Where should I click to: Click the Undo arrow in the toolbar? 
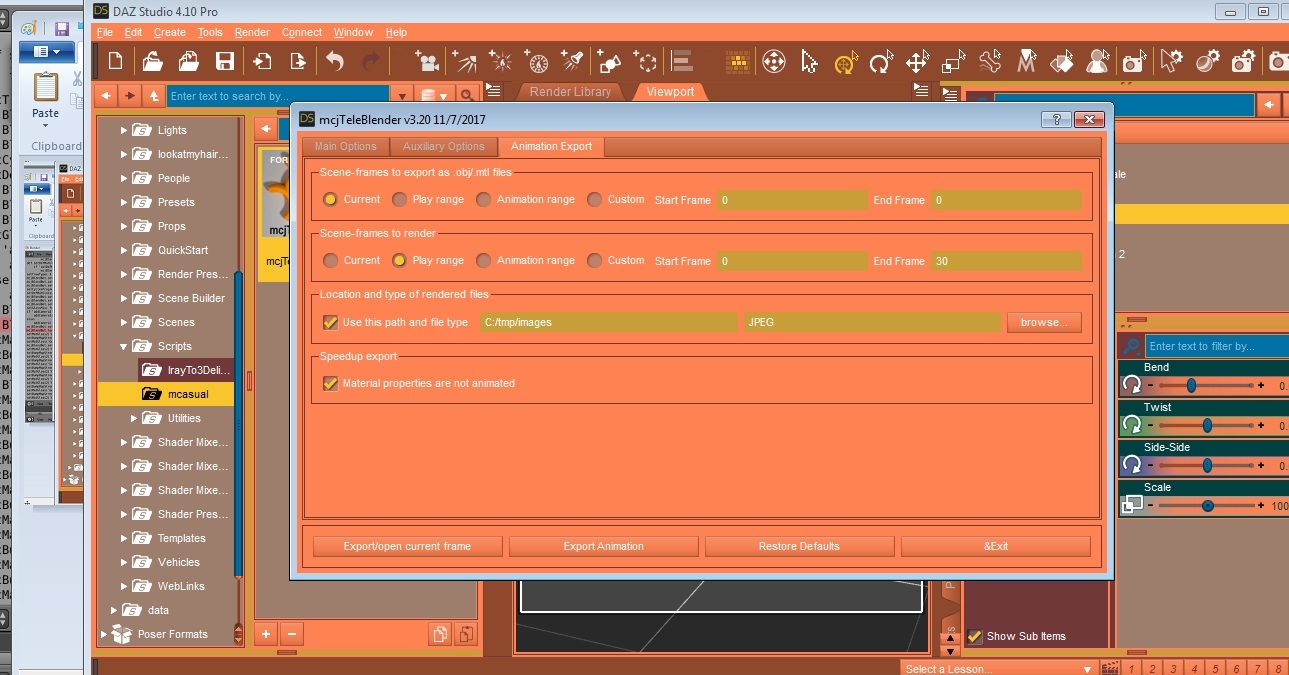pyautogui.click(x=334, y=61)
